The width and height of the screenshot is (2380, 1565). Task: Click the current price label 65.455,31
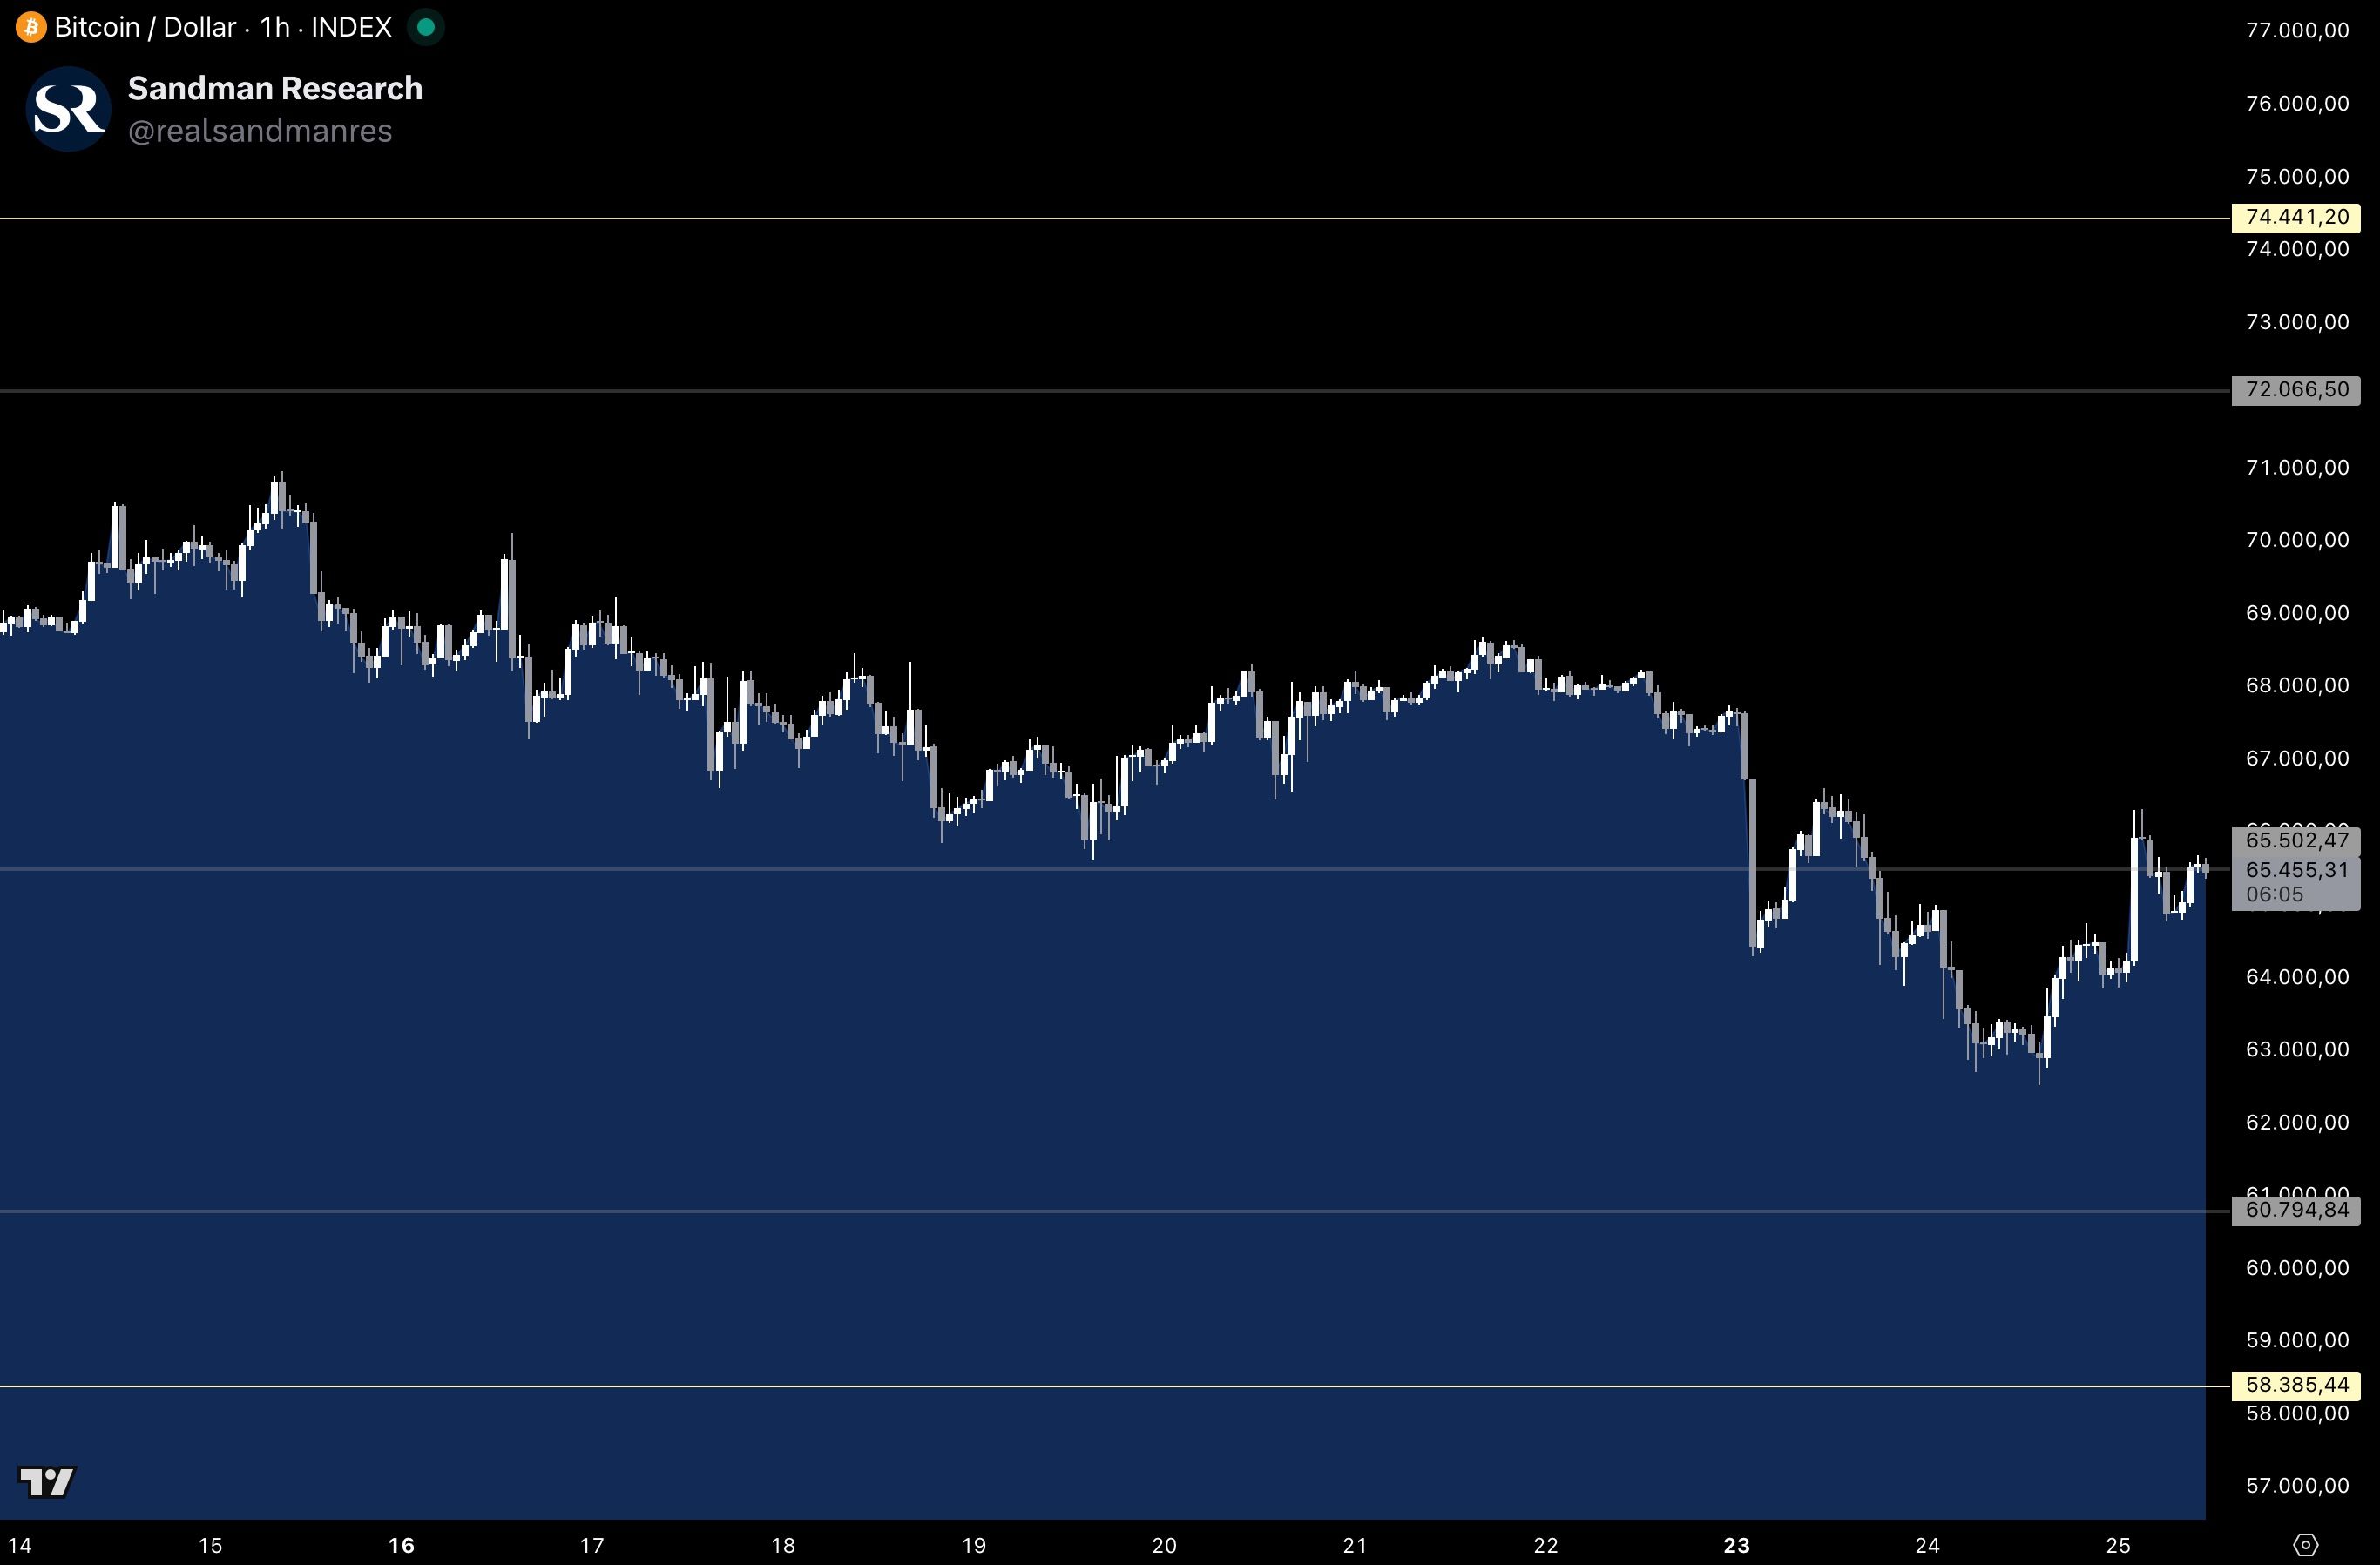click(x=2296, y=870)
